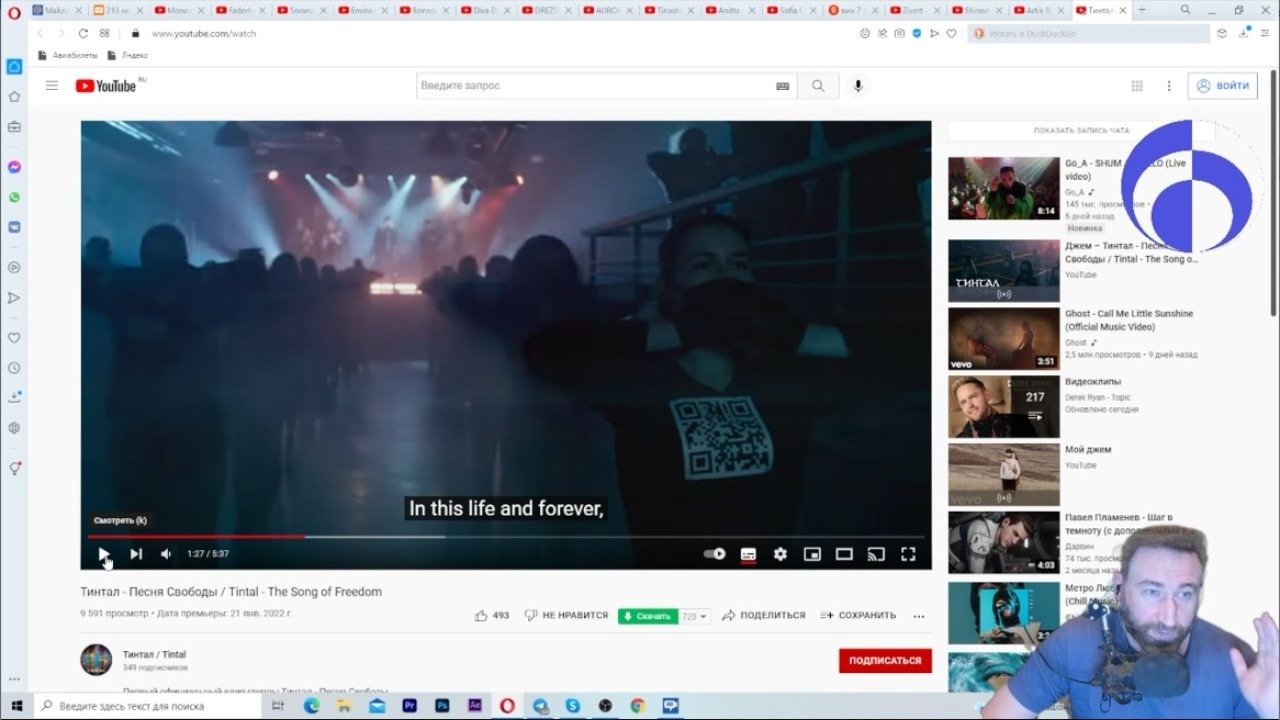Open YouTube settings three-dot menu
Image resolution: width=1280 pixels, height=720 pixels.
coord(1169,86)
